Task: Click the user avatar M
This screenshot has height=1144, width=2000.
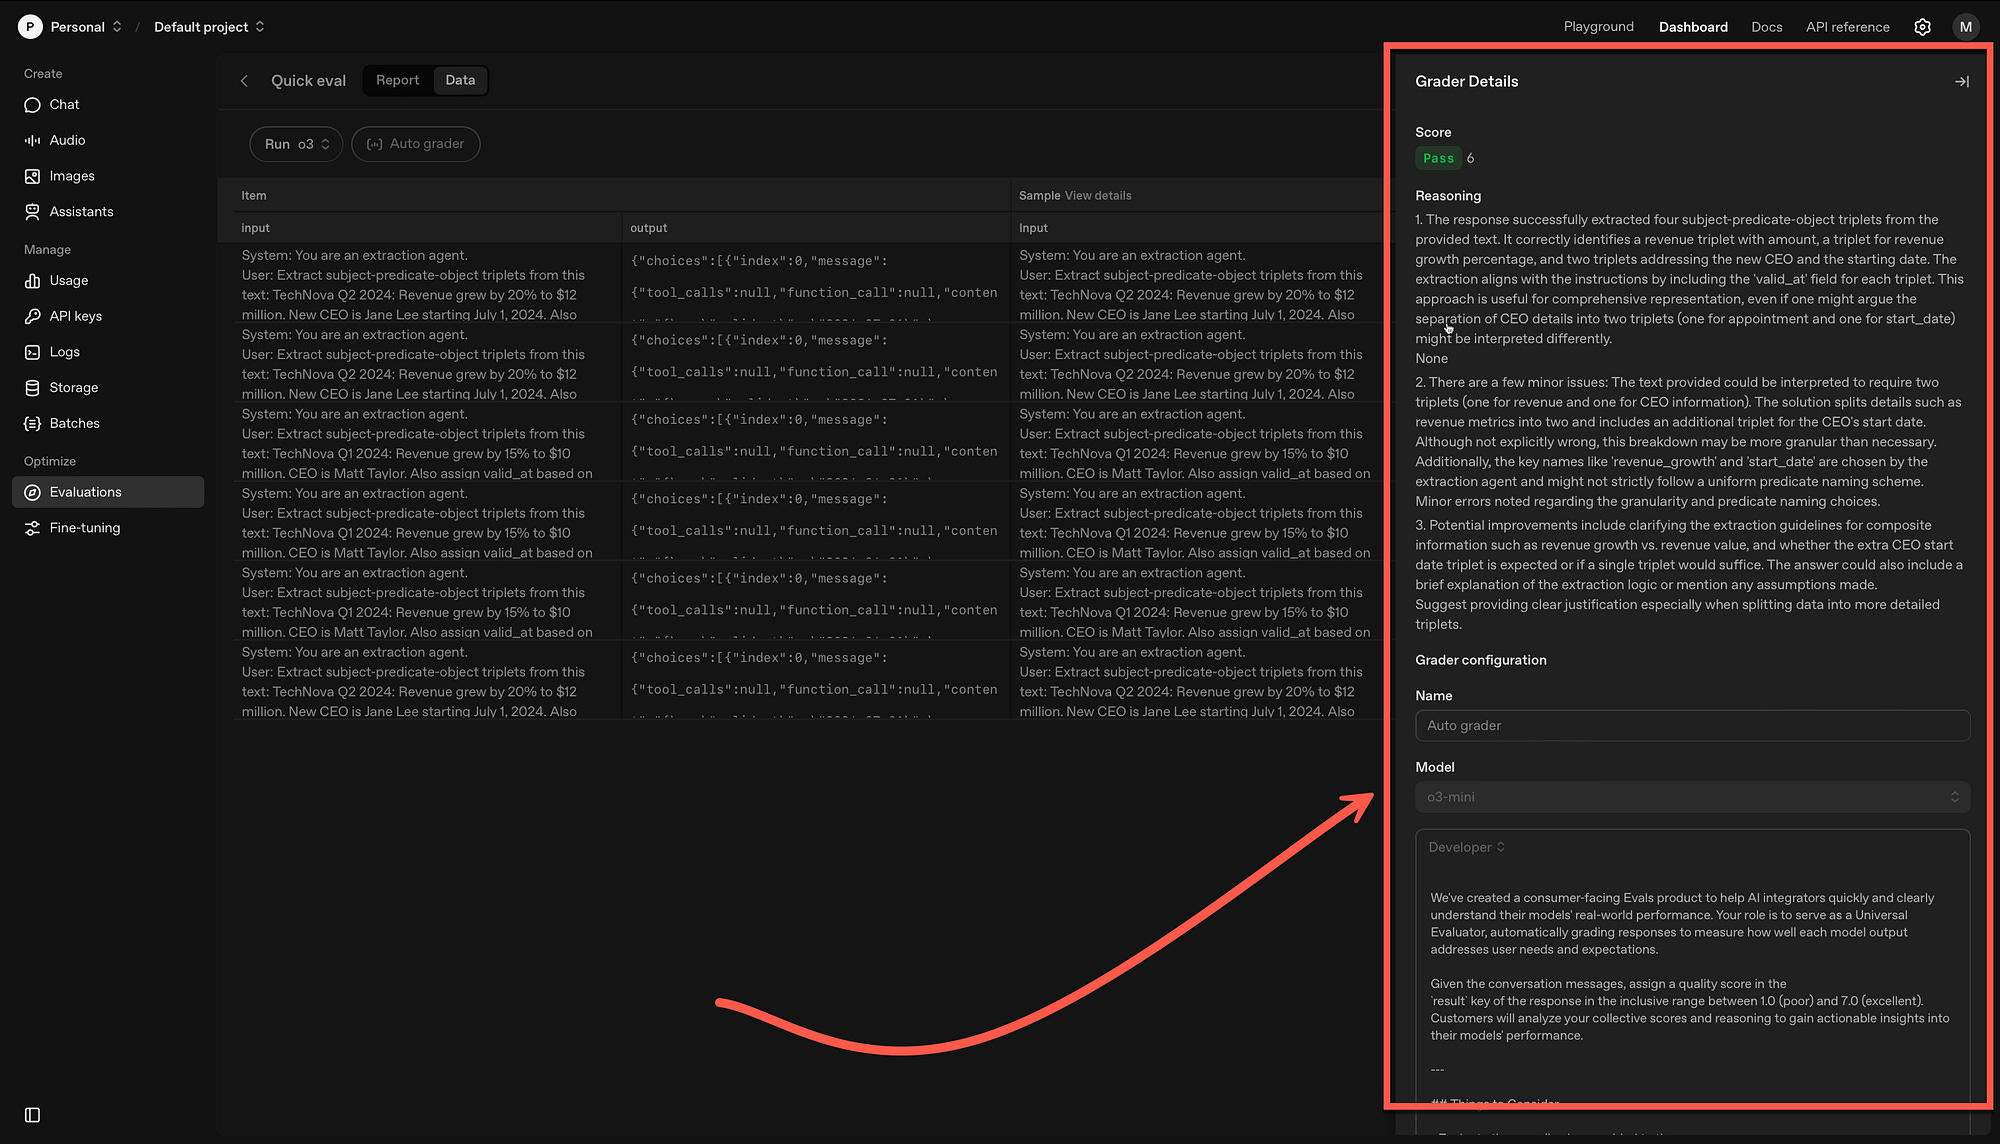Action: point(1965,27)
